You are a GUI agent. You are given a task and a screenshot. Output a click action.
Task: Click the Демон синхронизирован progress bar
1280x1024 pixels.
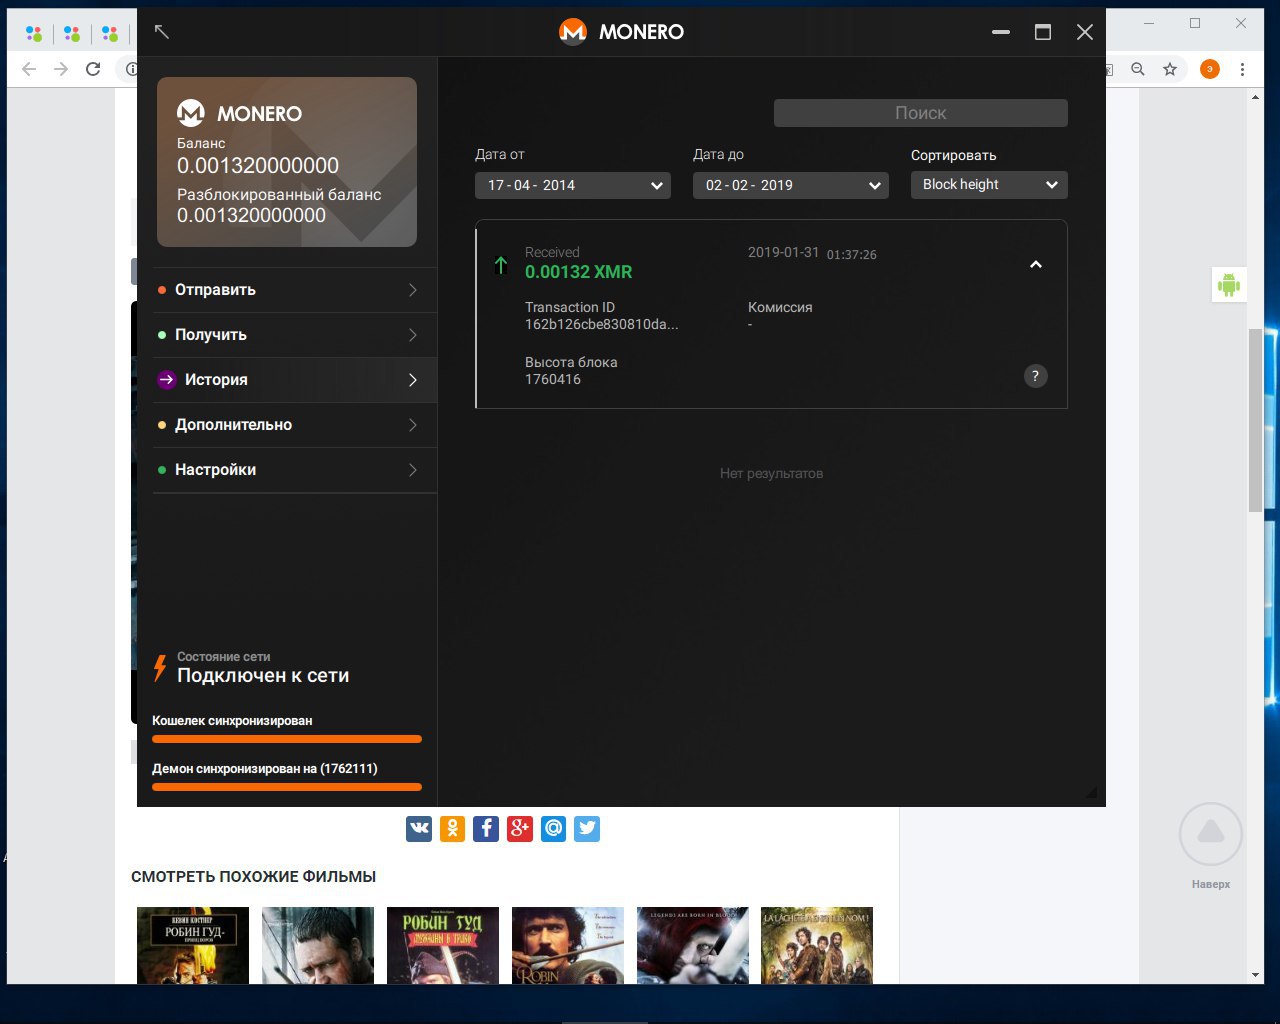tap(287, 787)
